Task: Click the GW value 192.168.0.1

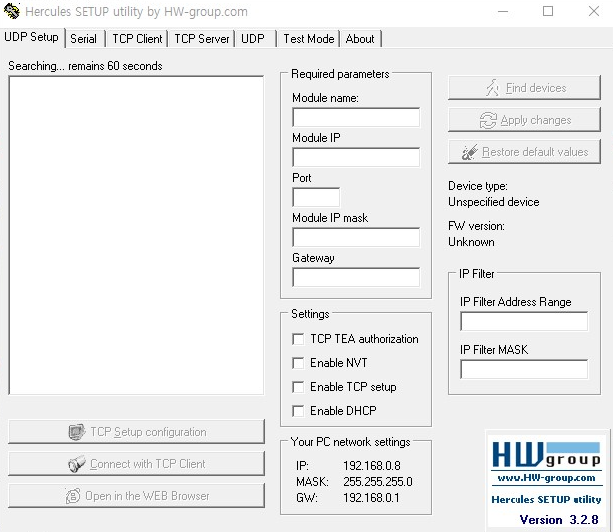Action: tap(371, 498)
